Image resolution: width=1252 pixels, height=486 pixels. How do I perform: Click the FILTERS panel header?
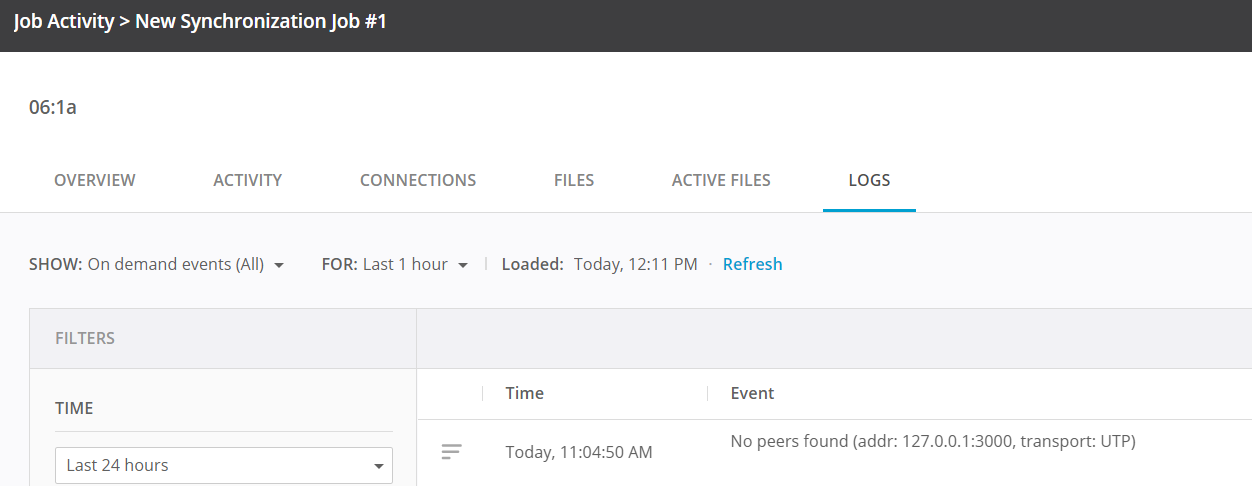[85, 338]
